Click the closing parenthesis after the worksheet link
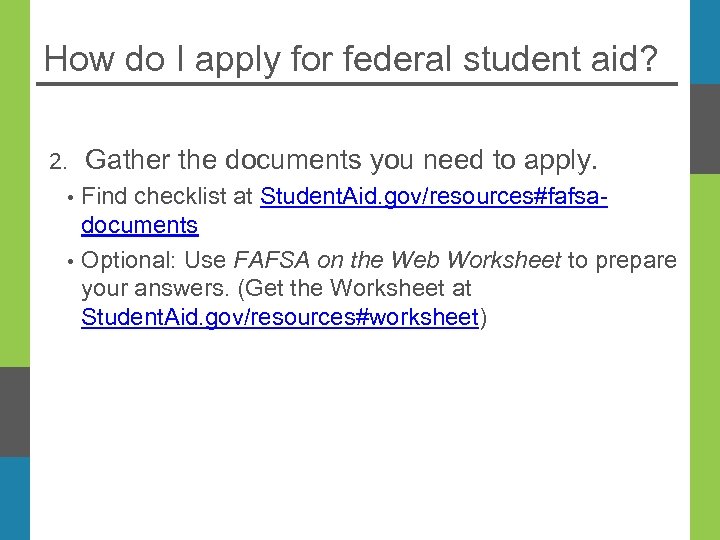720x540 pixels. pos(484,319)
